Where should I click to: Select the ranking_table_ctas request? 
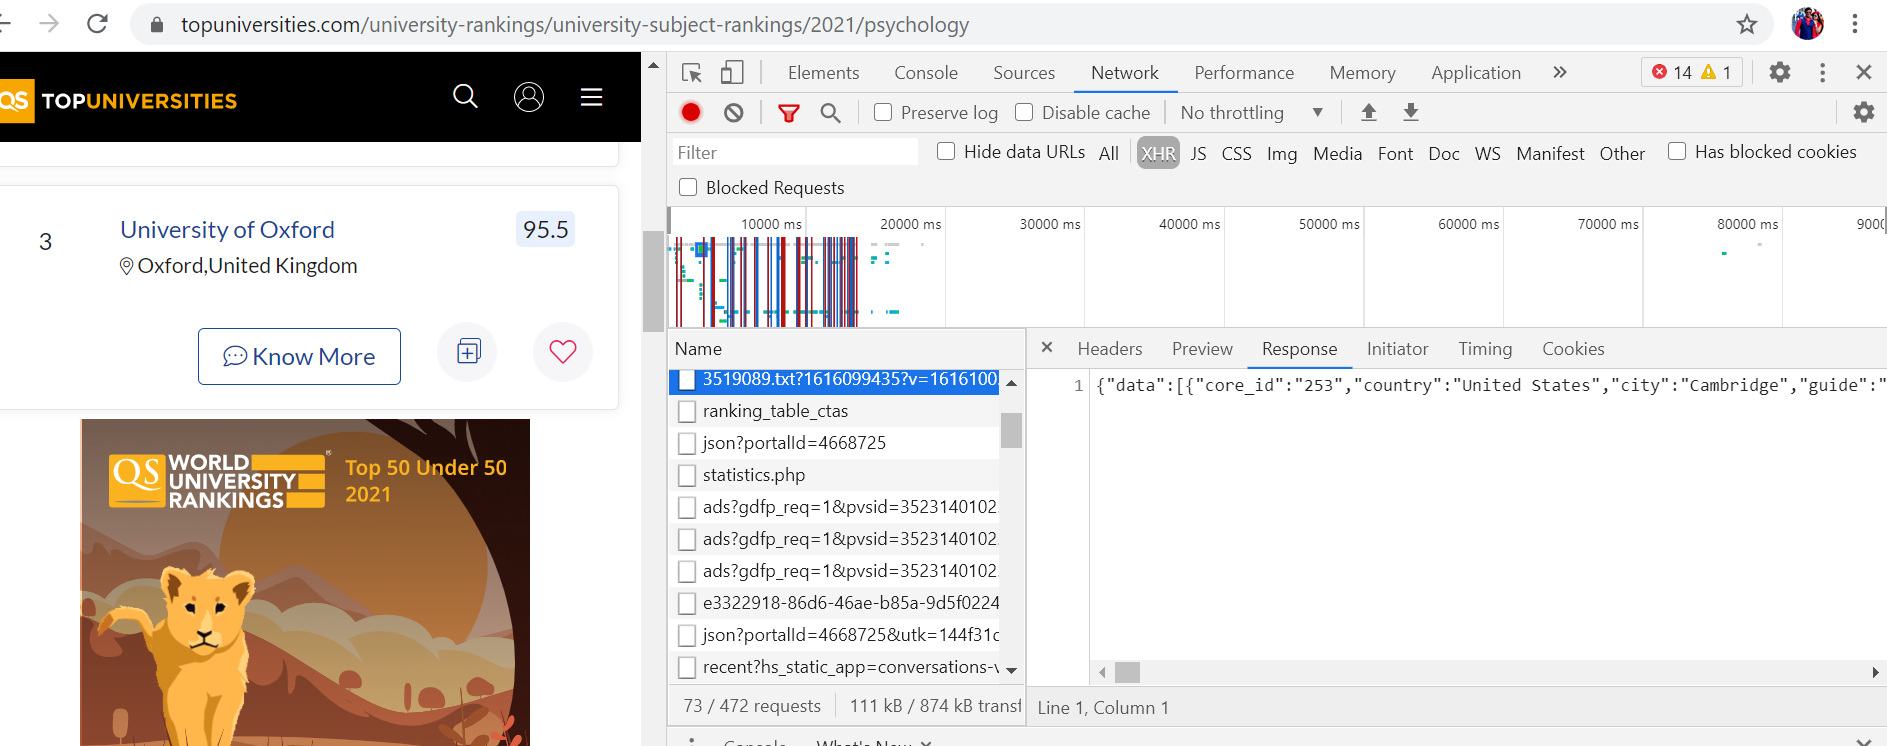pos(834,411)
